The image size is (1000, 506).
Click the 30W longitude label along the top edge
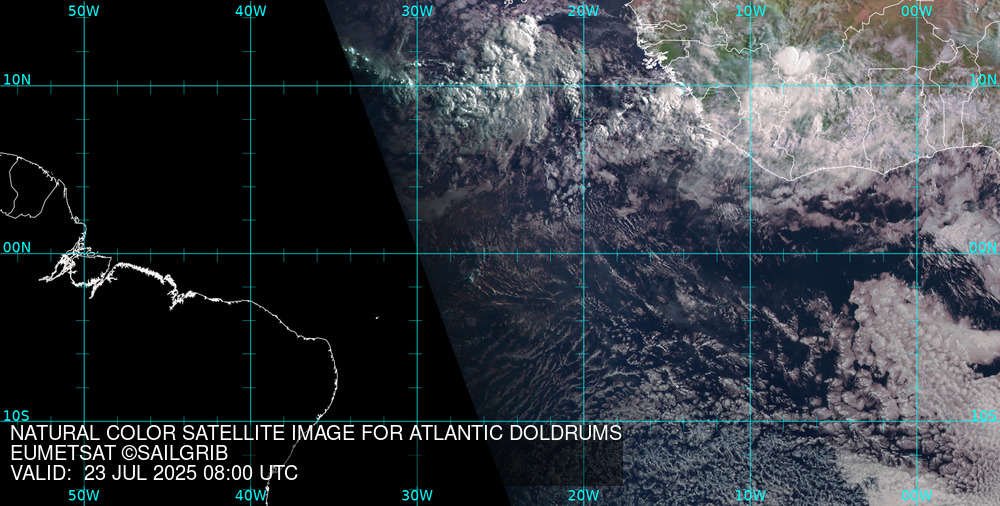click(x=417, y=11)
